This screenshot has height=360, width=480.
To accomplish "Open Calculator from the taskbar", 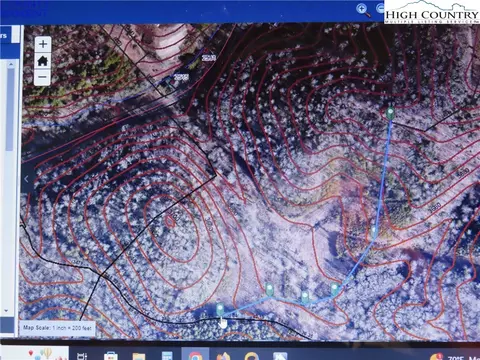I will coord(167,355).
